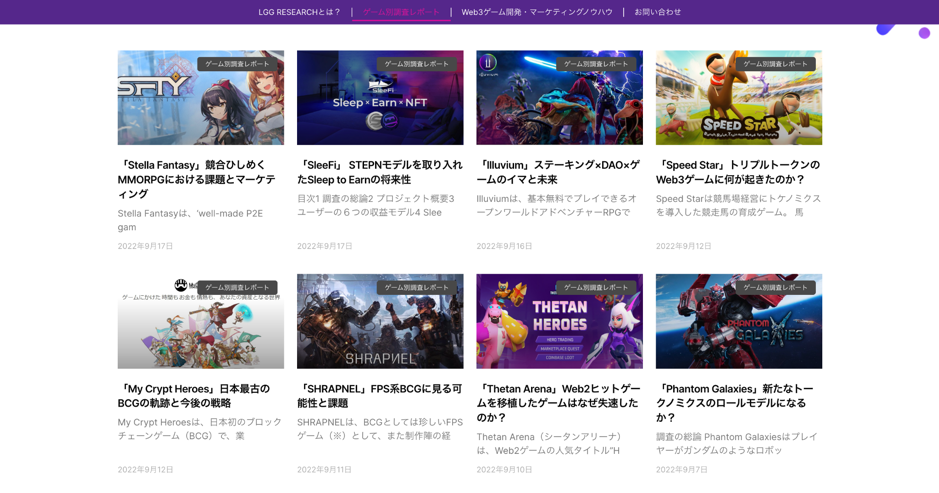This screenshot has height=493, width=939.
Task: Click the date 2022年9月17日 under Stella Fantasy
Action: coord(145,246)
